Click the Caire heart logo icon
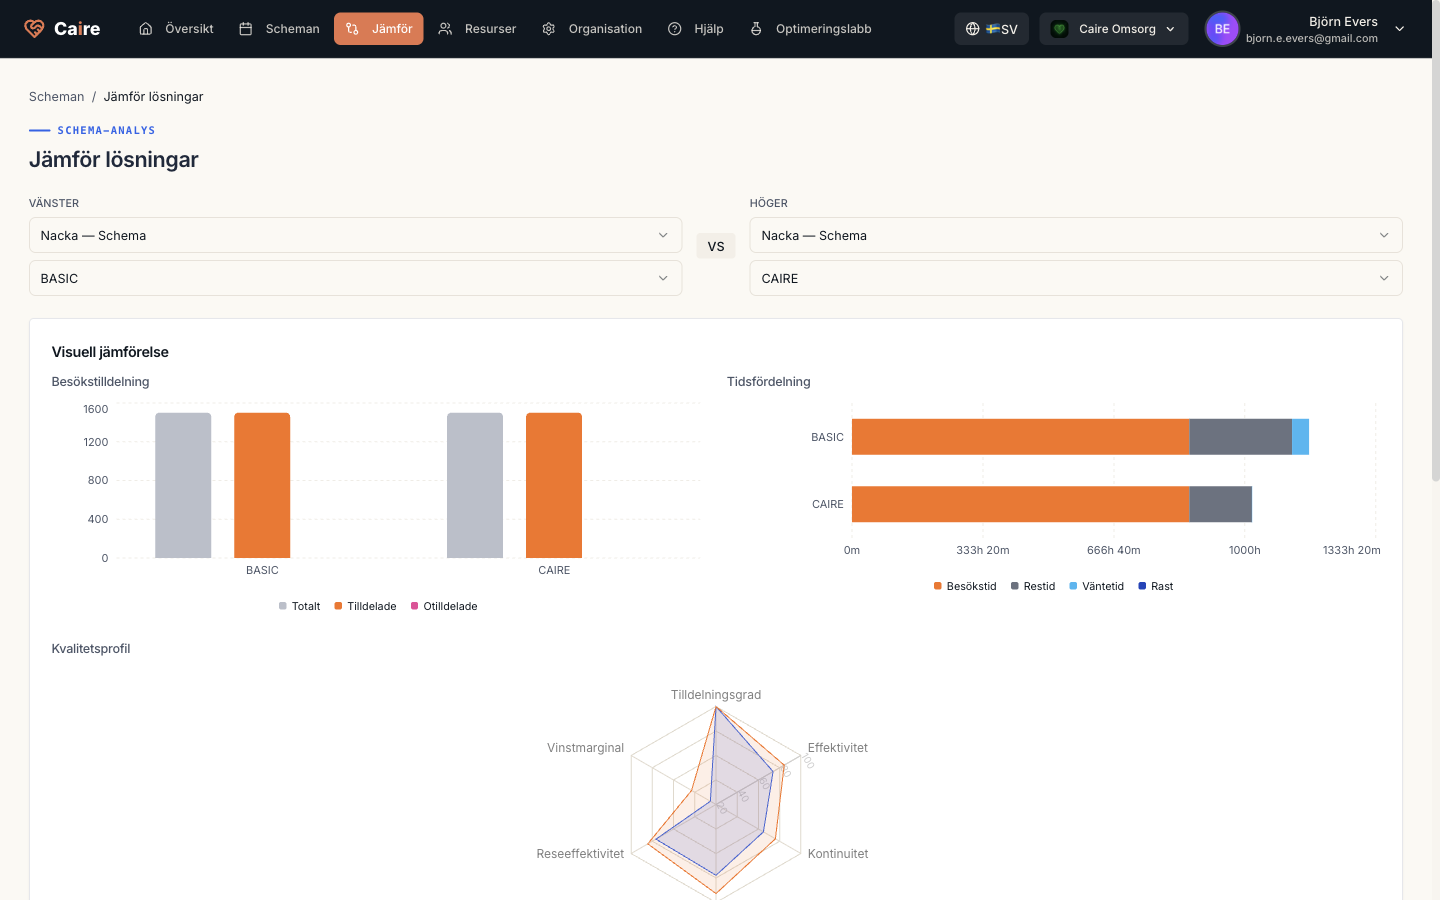 pyautogui.click(x=35, y=29)
